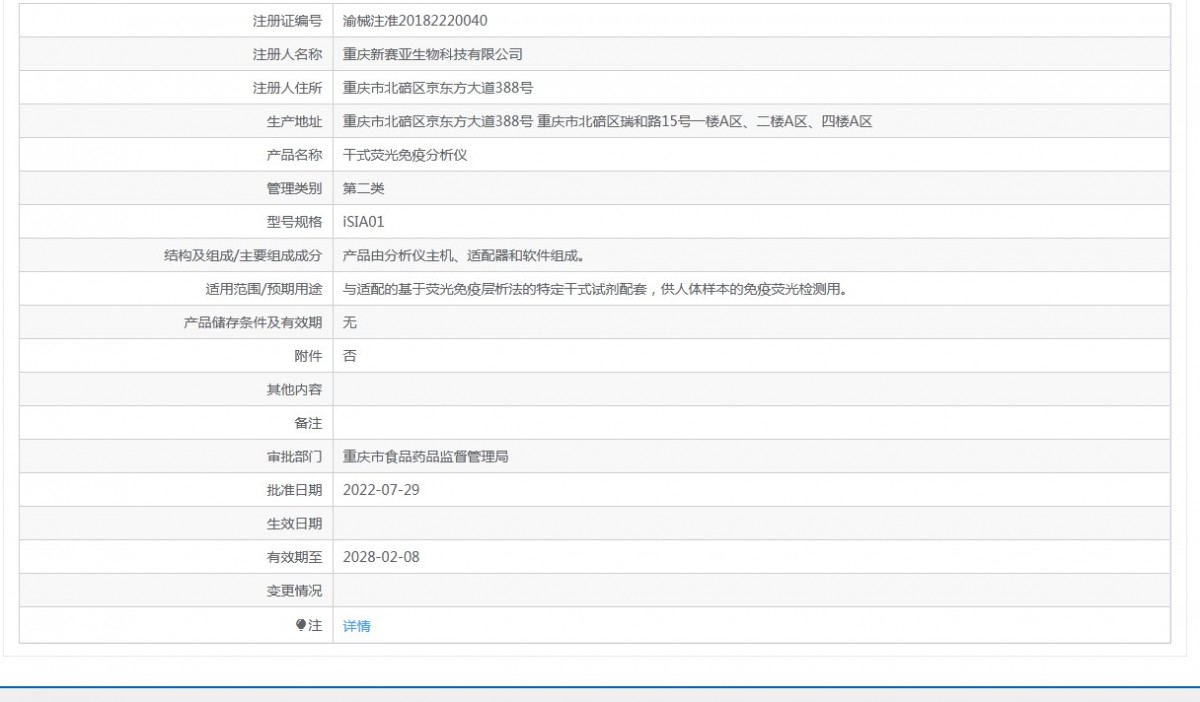
Task: Select the 产品名称 label
Action: pos(294,155)
